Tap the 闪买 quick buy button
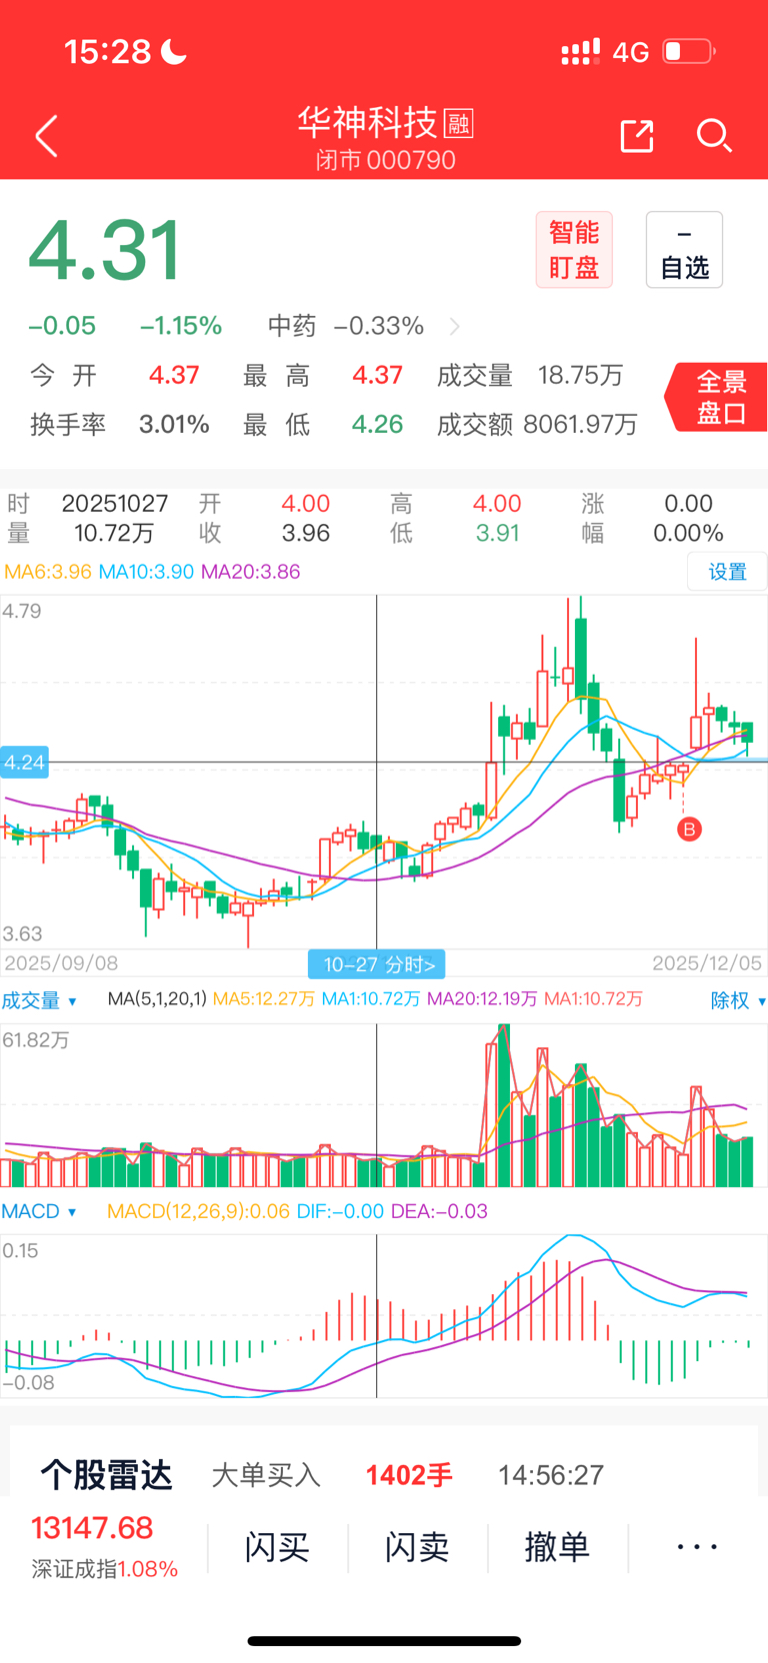Viewport: 768px width, 1663px height. pyautogui.click(x=277, y=1547)
